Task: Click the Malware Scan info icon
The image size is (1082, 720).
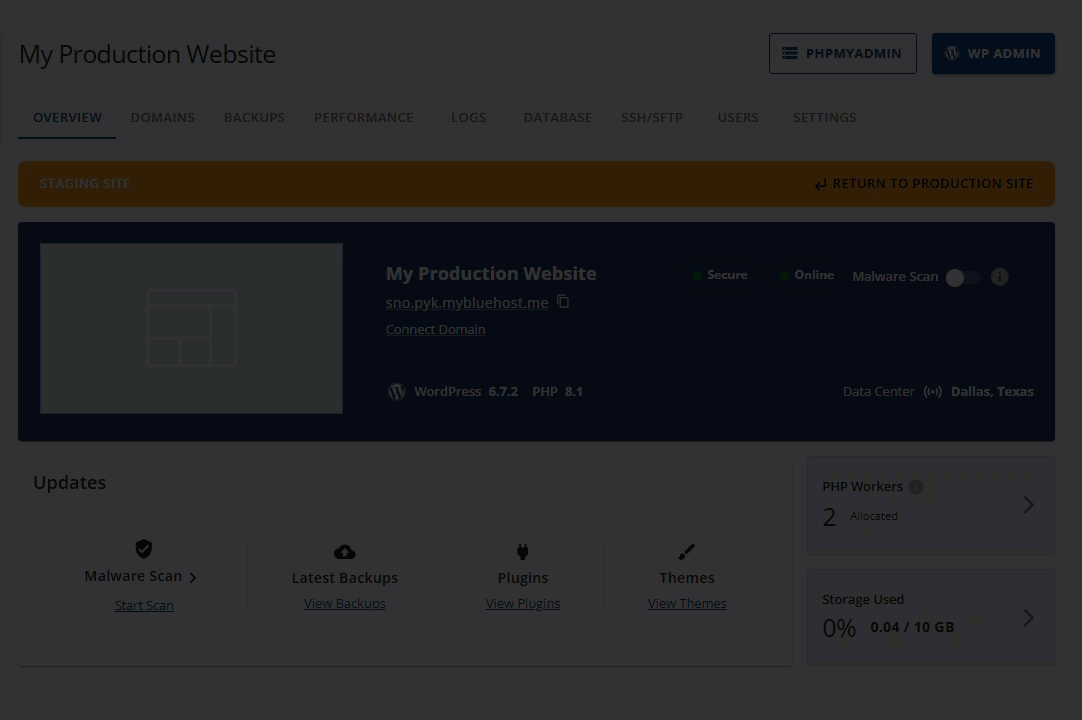Action: tap(999, 277)
